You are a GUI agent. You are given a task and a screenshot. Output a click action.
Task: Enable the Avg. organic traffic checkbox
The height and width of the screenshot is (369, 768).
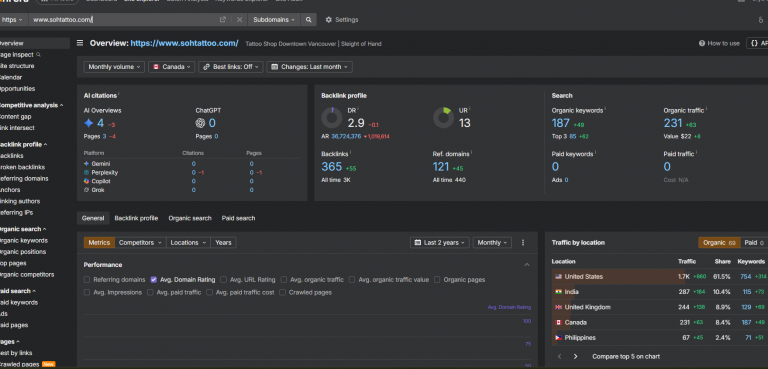[284, 280]
